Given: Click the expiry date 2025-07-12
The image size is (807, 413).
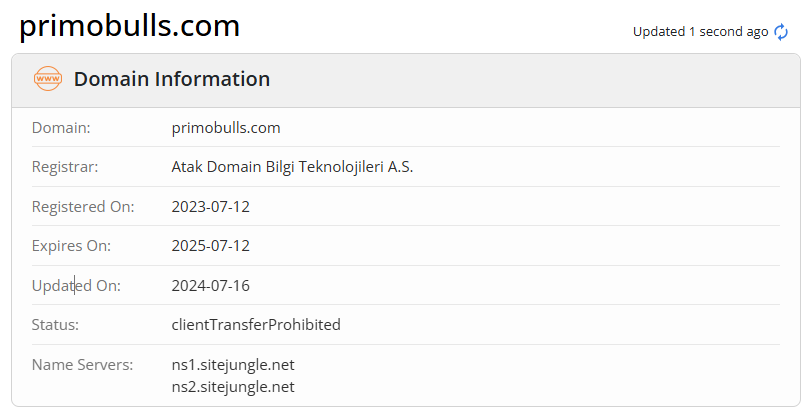Looking at the screenshot, I should [x=211, y=246].
